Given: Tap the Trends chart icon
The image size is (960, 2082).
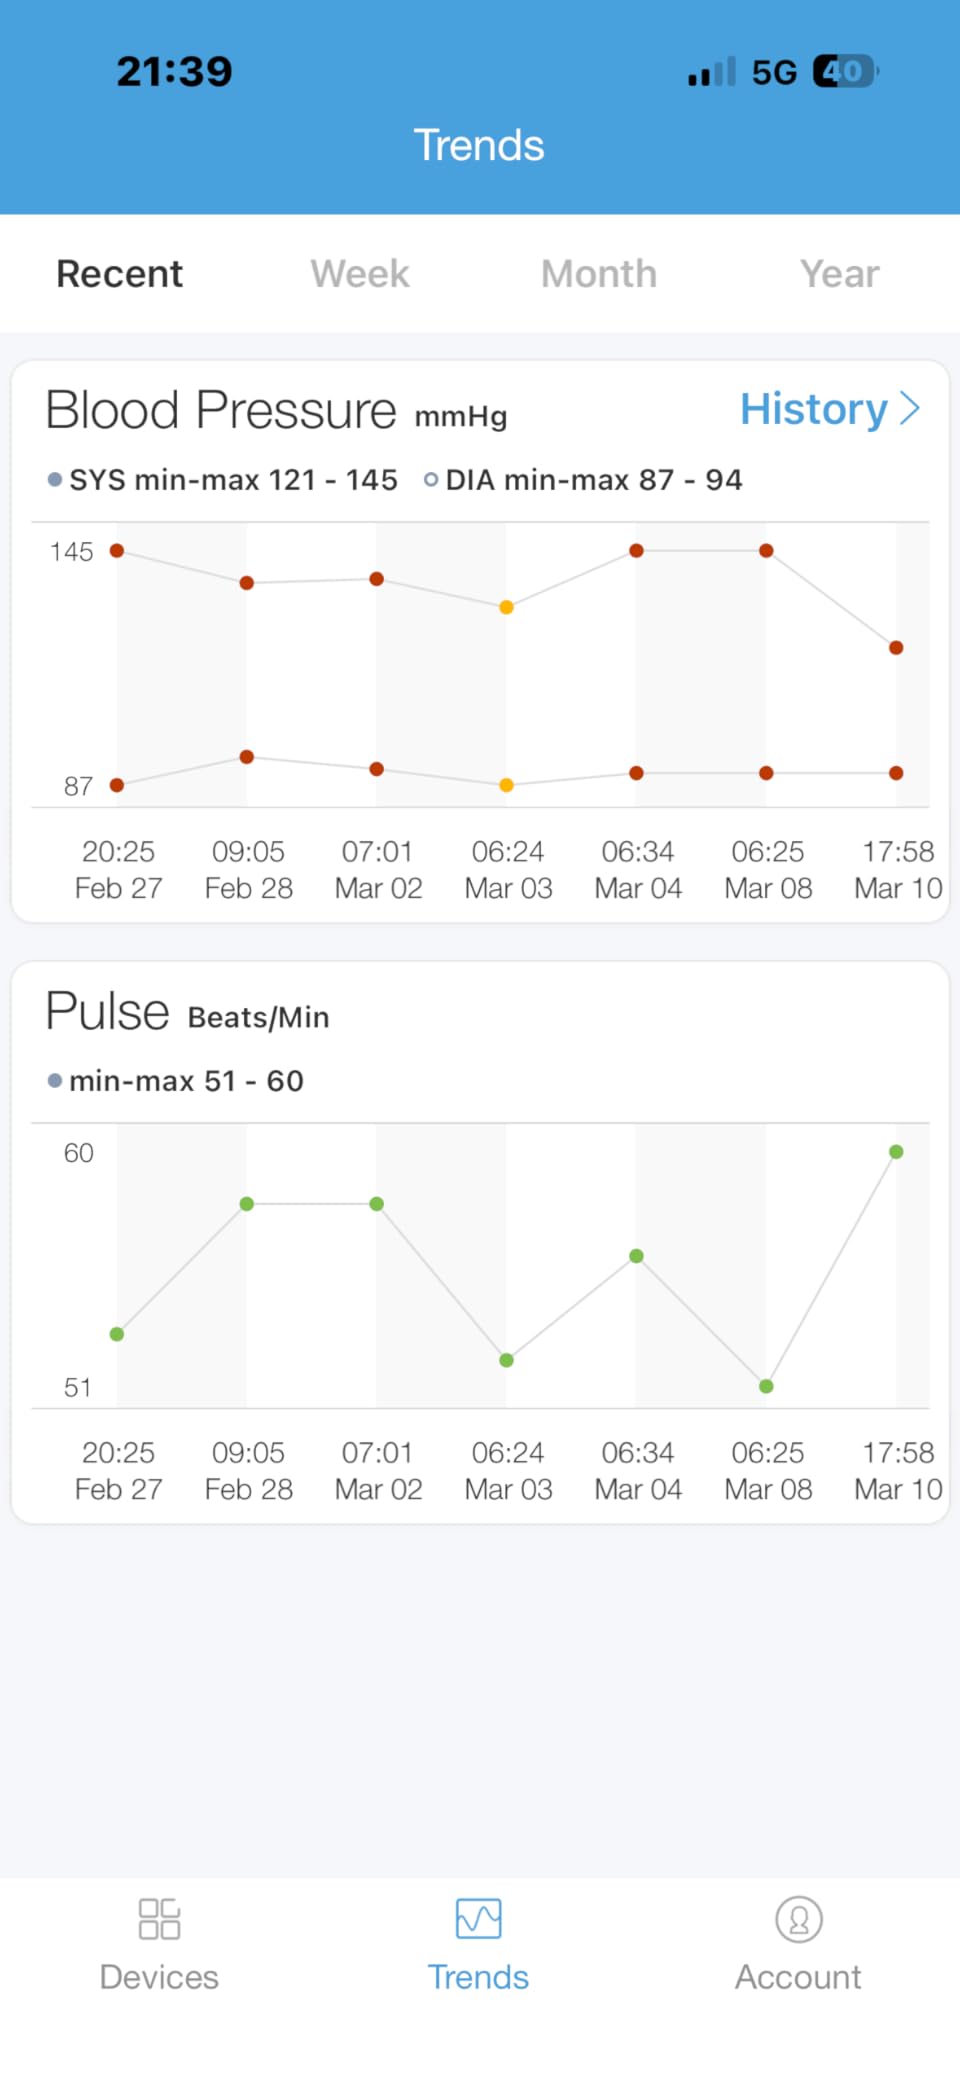Looking at the screenshot, I should pyautogui.click(x=478, y=1919).
